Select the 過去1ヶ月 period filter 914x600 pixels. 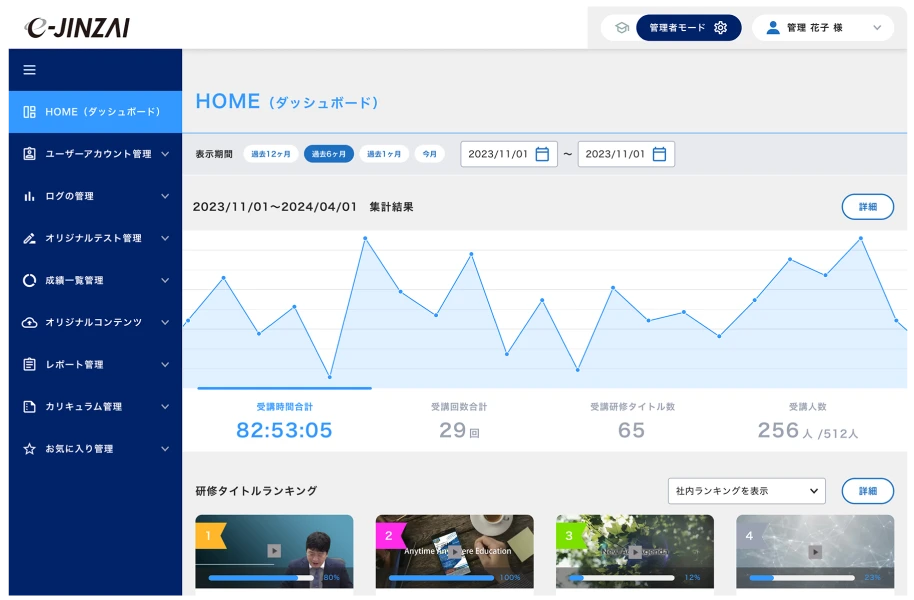384,154
